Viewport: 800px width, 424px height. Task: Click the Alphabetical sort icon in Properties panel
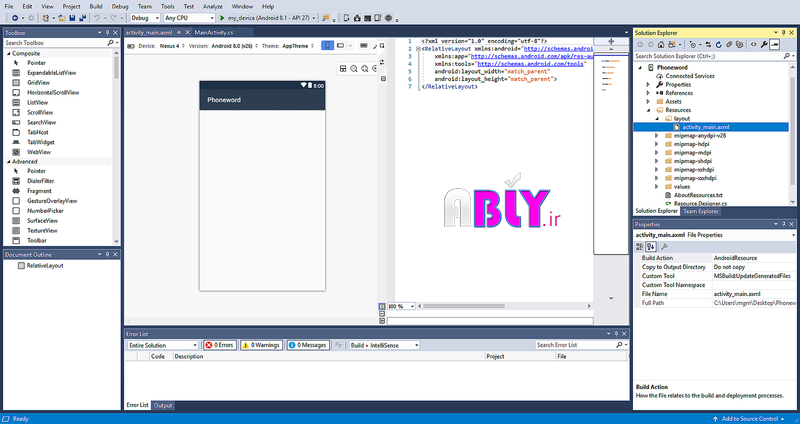651,246
